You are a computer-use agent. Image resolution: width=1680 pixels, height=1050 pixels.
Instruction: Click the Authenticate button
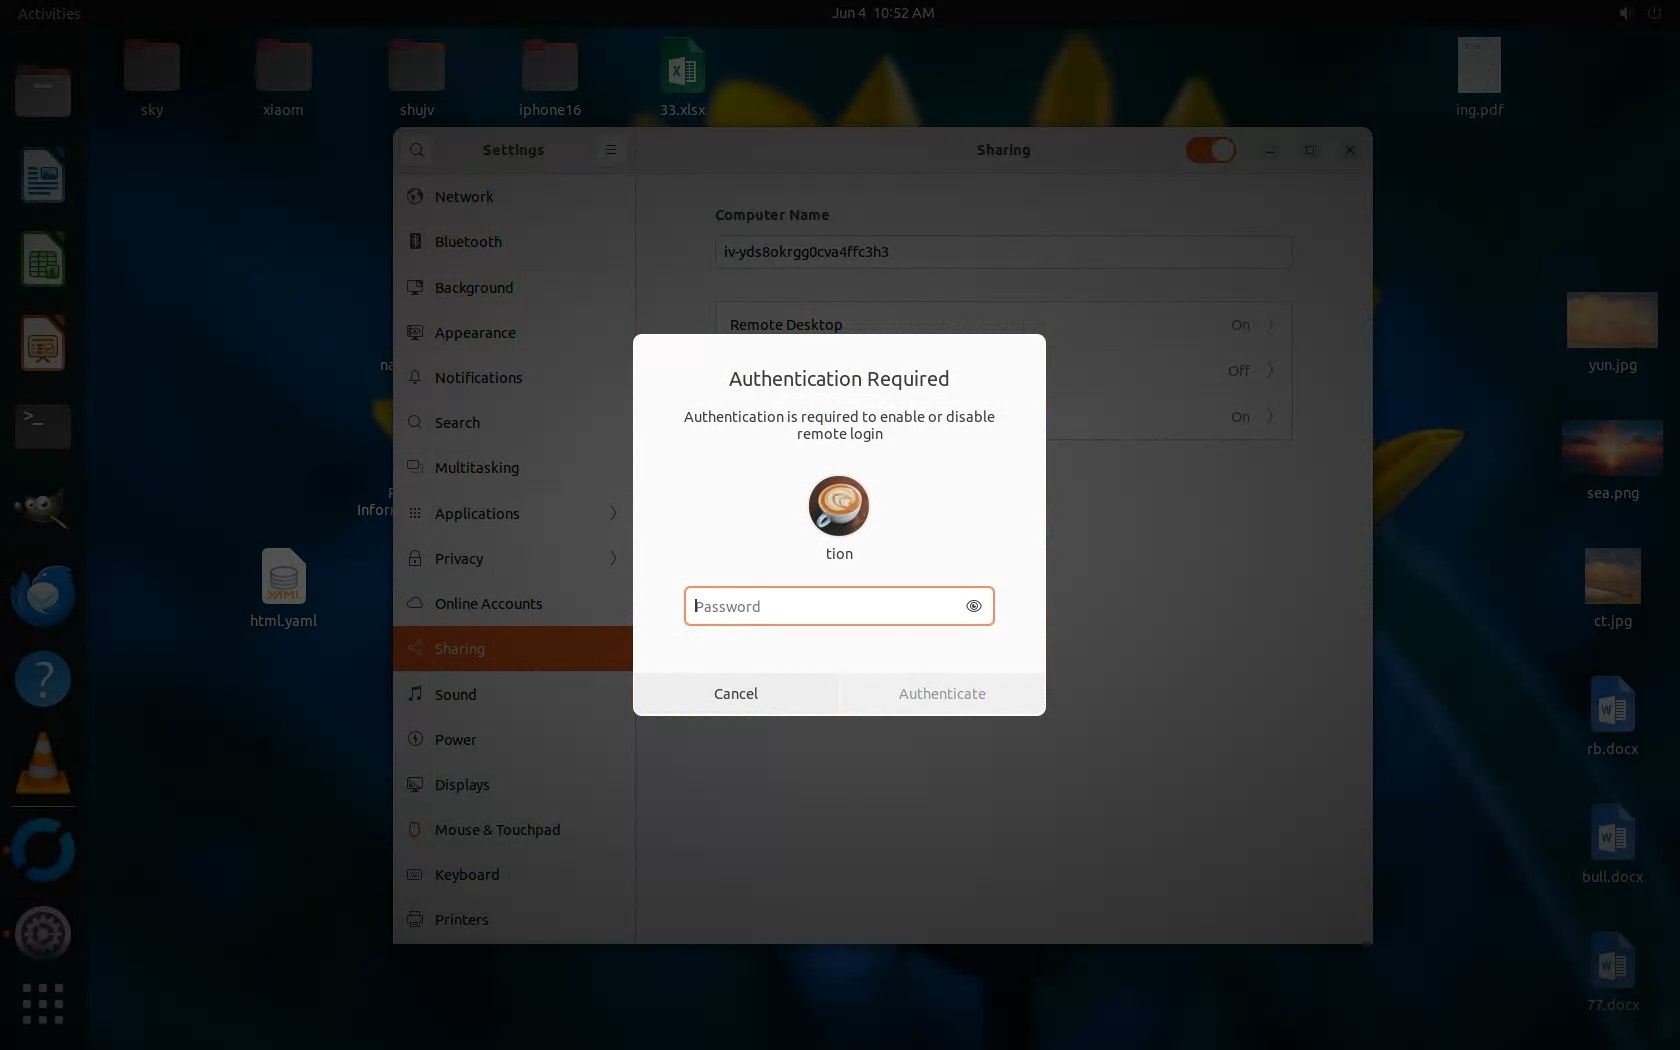(x=942, y=694)
